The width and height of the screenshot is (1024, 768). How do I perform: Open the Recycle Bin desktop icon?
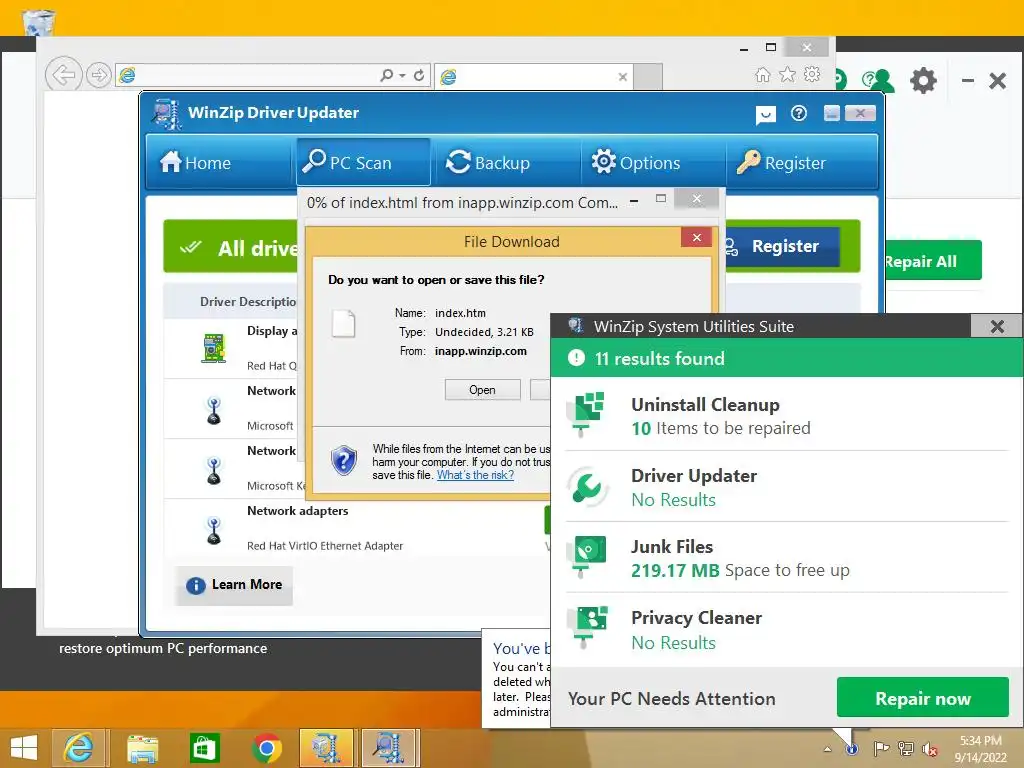click(38, 20)
